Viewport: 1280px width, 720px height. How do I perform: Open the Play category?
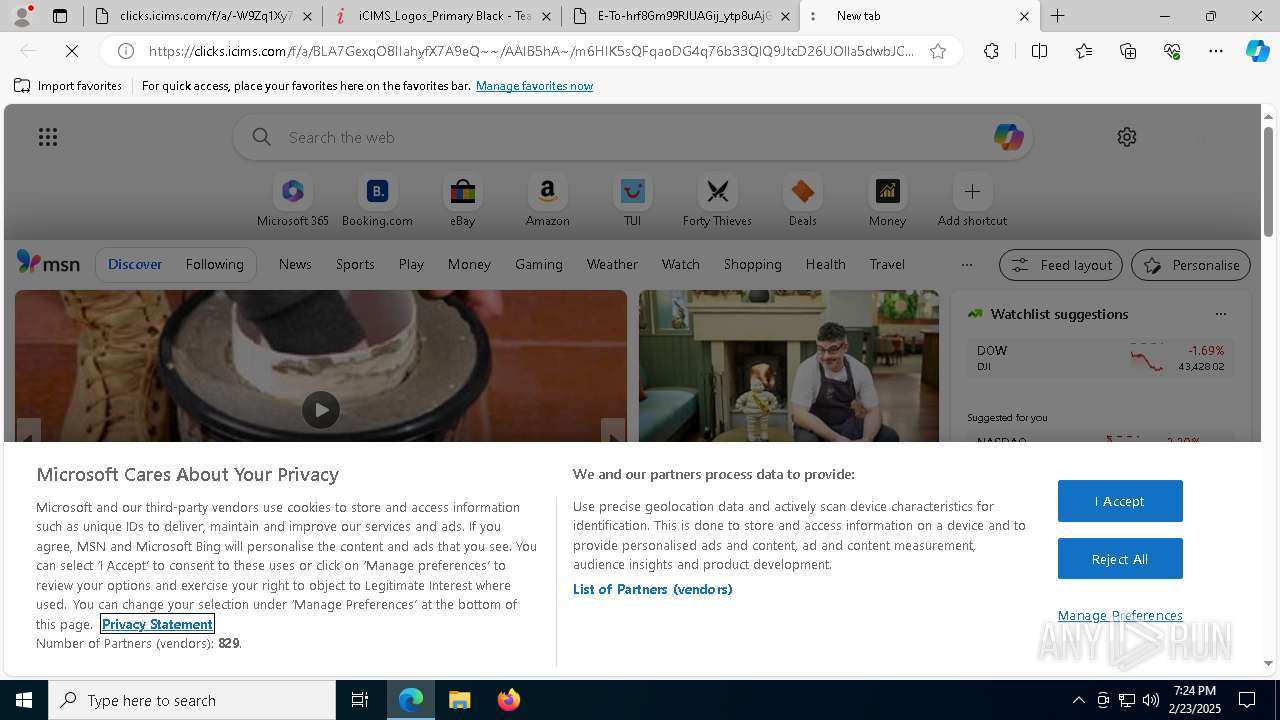pos(411,264)
